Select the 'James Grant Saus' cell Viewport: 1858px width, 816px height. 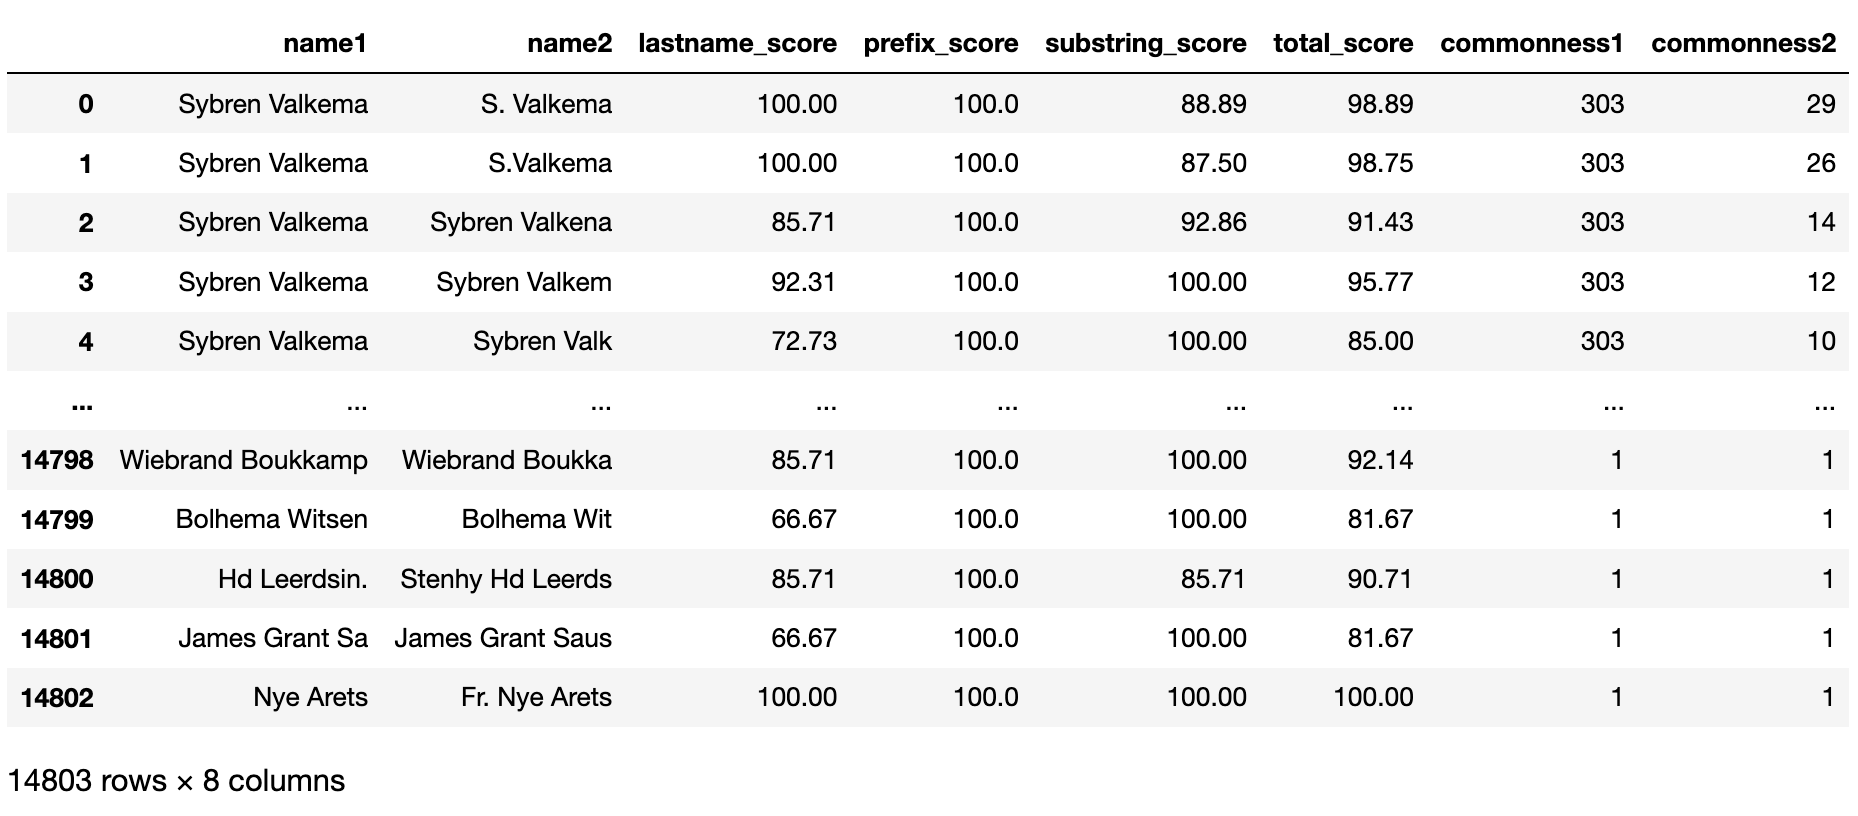[x=503, y=638]
